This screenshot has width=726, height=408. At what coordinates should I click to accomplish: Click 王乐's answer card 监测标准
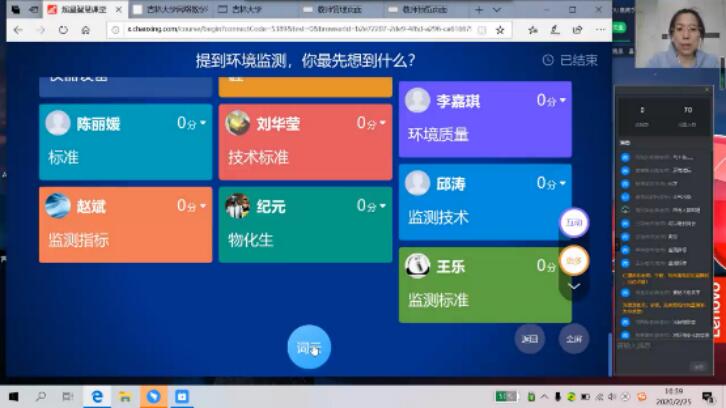pyautogui.click(x=438, y=298)
